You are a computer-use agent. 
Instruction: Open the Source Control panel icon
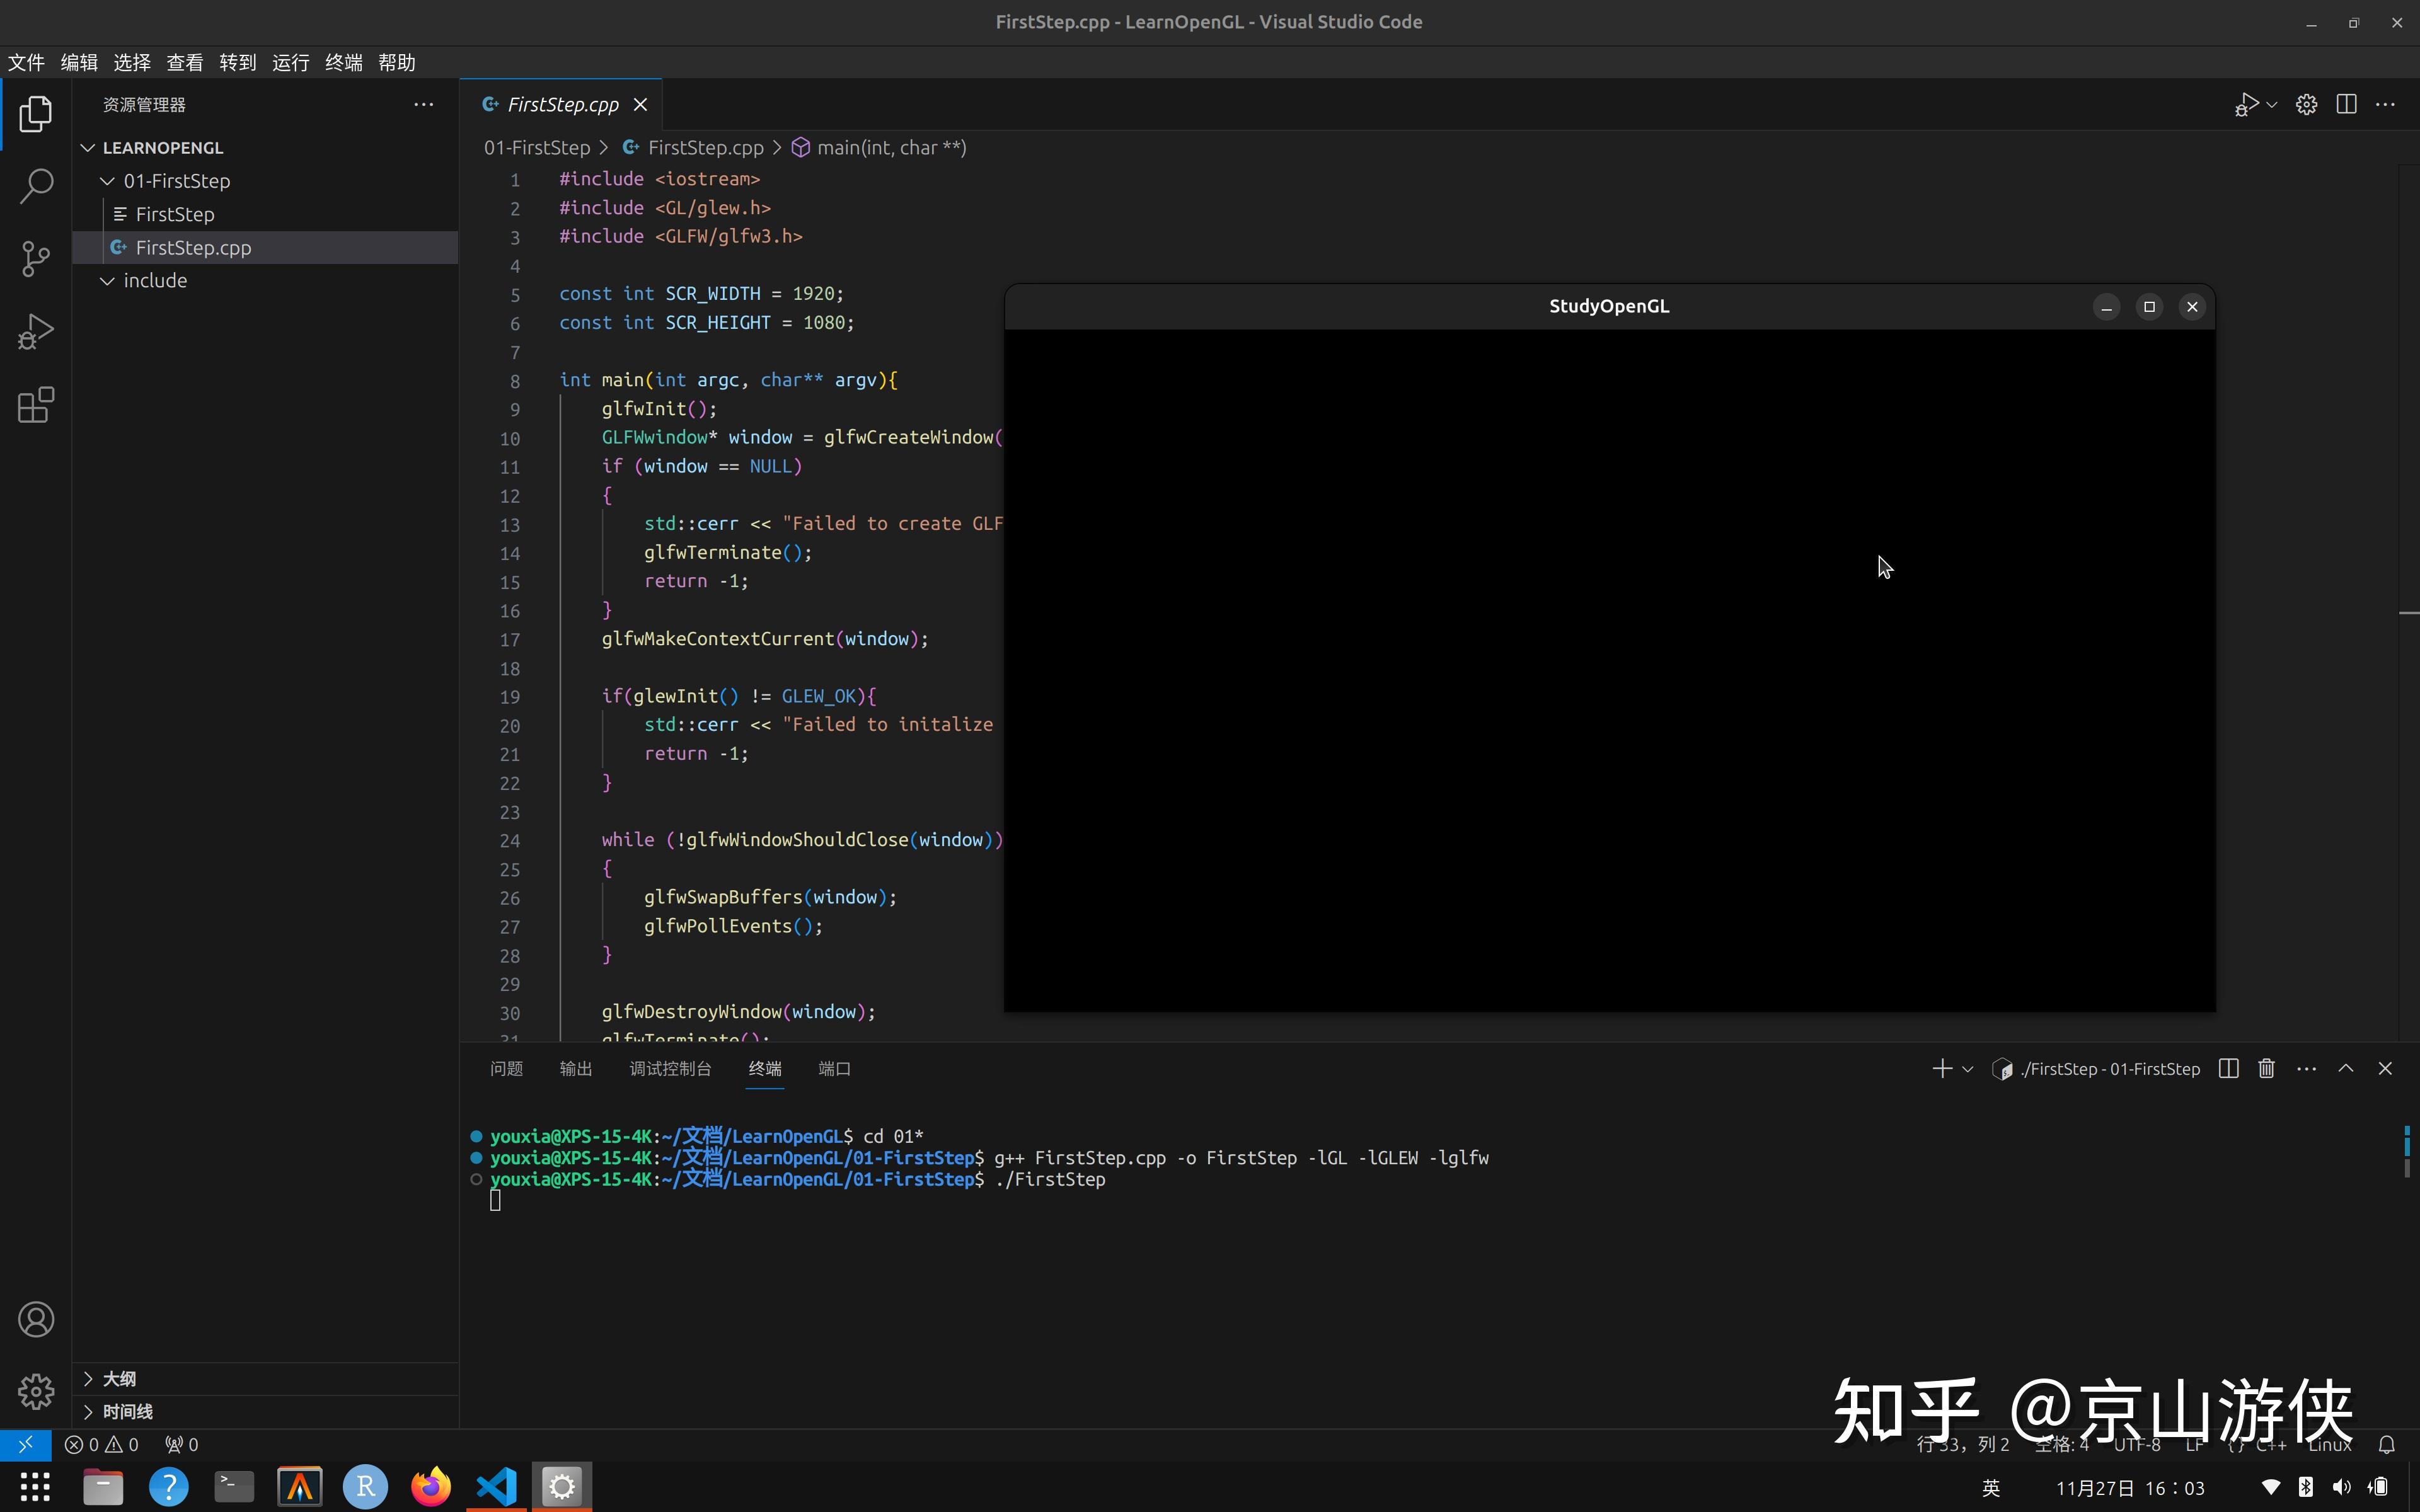[36, 258]
